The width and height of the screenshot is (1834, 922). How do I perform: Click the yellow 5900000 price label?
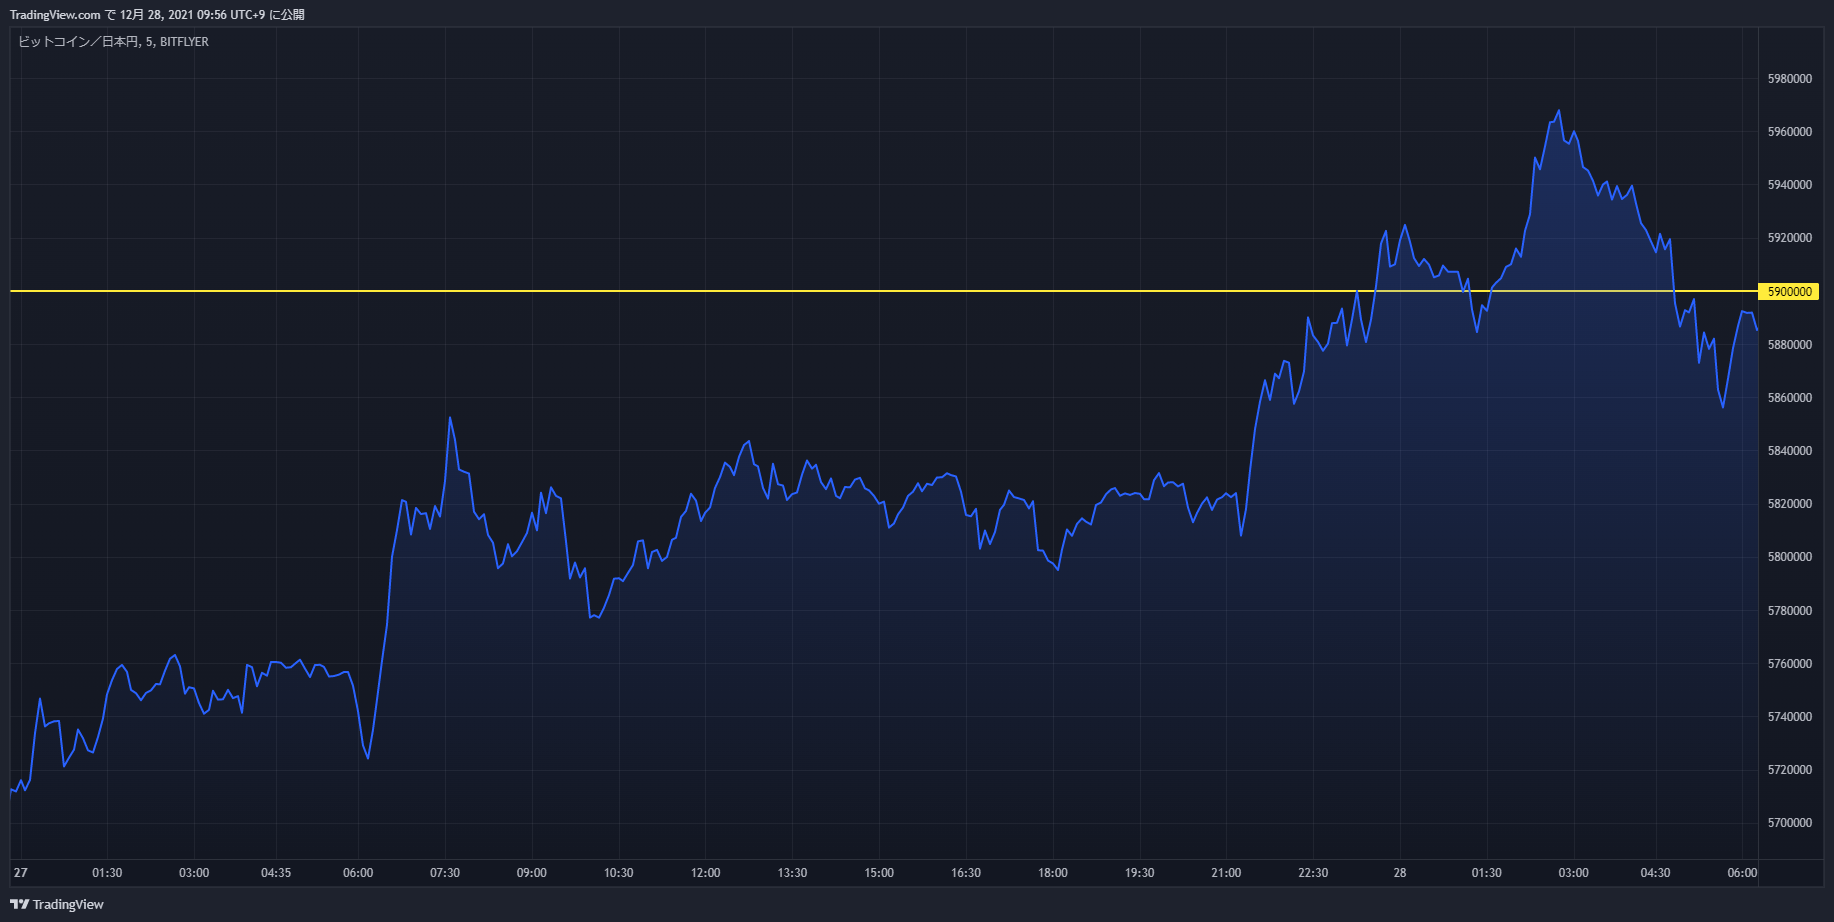pos(1789,292)
